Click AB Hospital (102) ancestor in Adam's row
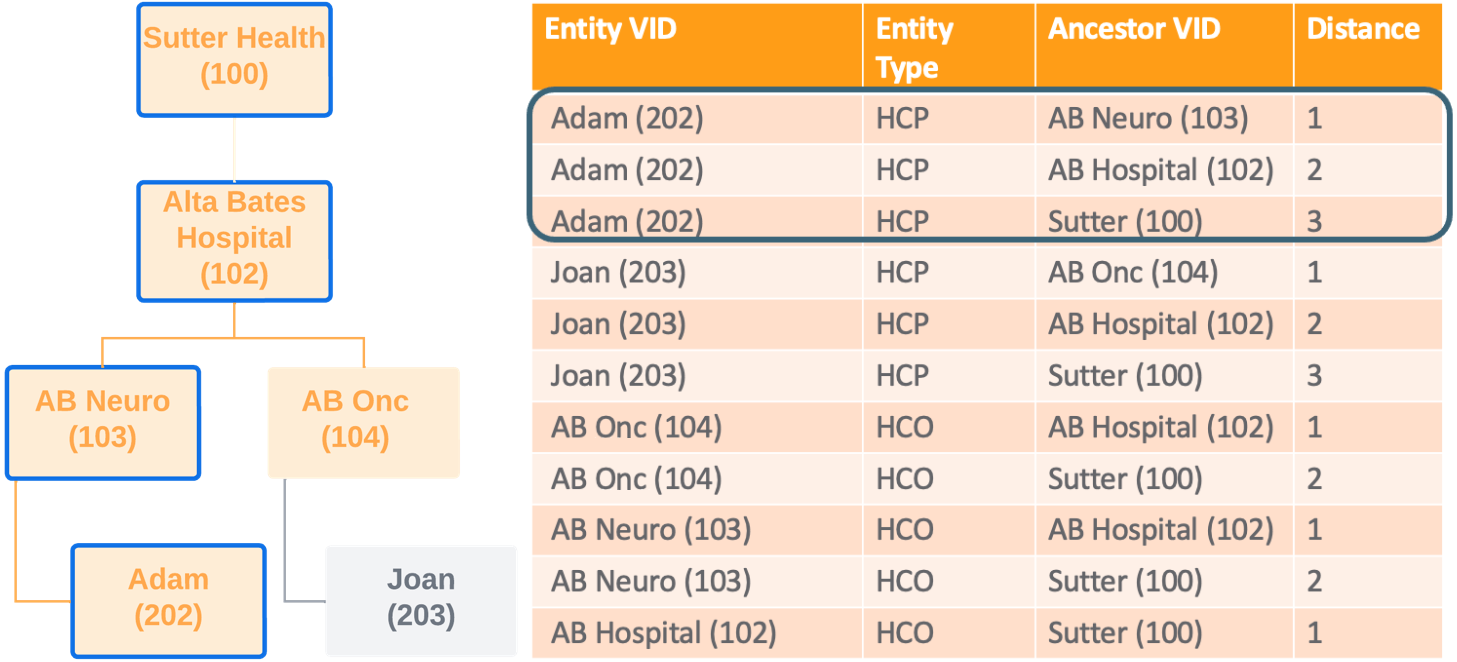 pos(1161,170)
